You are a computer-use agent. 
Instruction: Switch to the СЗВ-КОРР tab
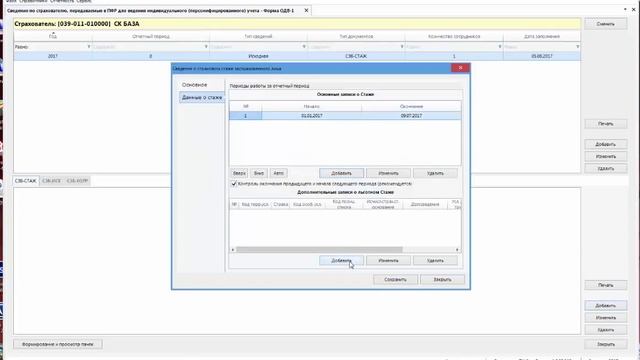[x=77, y=181]
